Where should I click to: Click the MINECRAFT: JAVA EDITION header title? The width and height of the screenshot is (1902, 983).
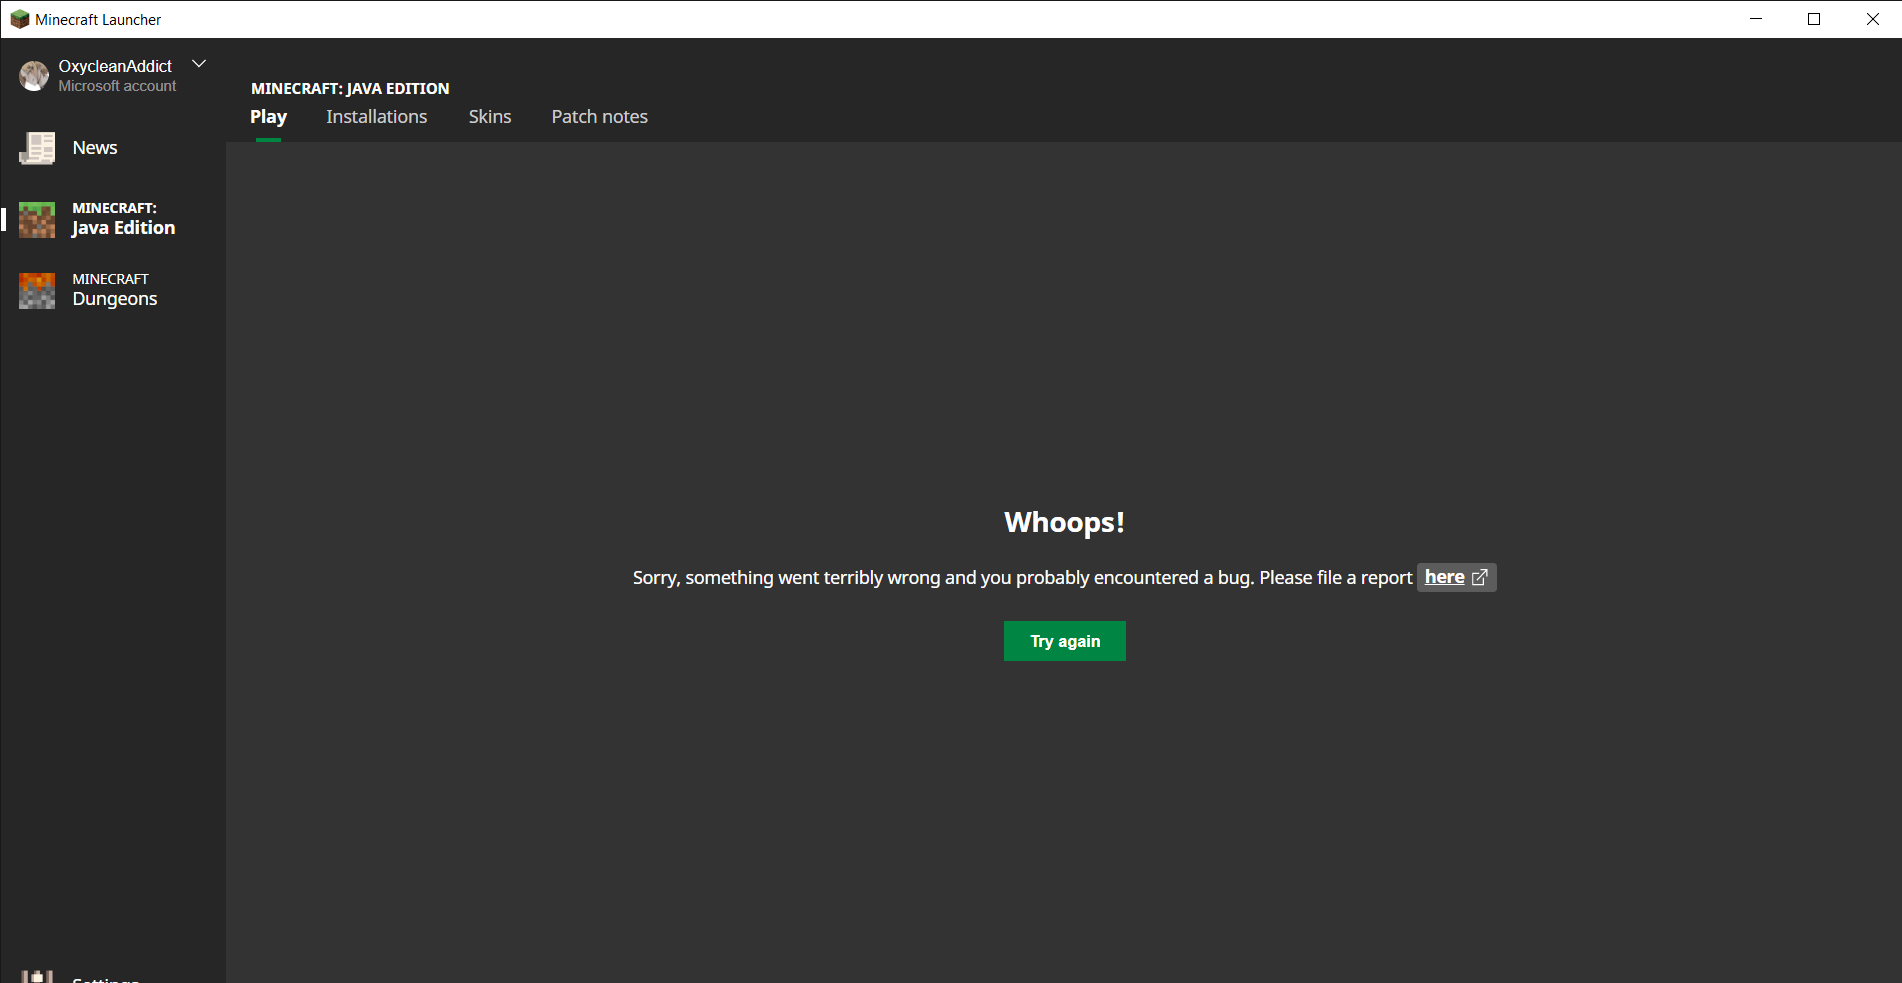click(350, 88)
